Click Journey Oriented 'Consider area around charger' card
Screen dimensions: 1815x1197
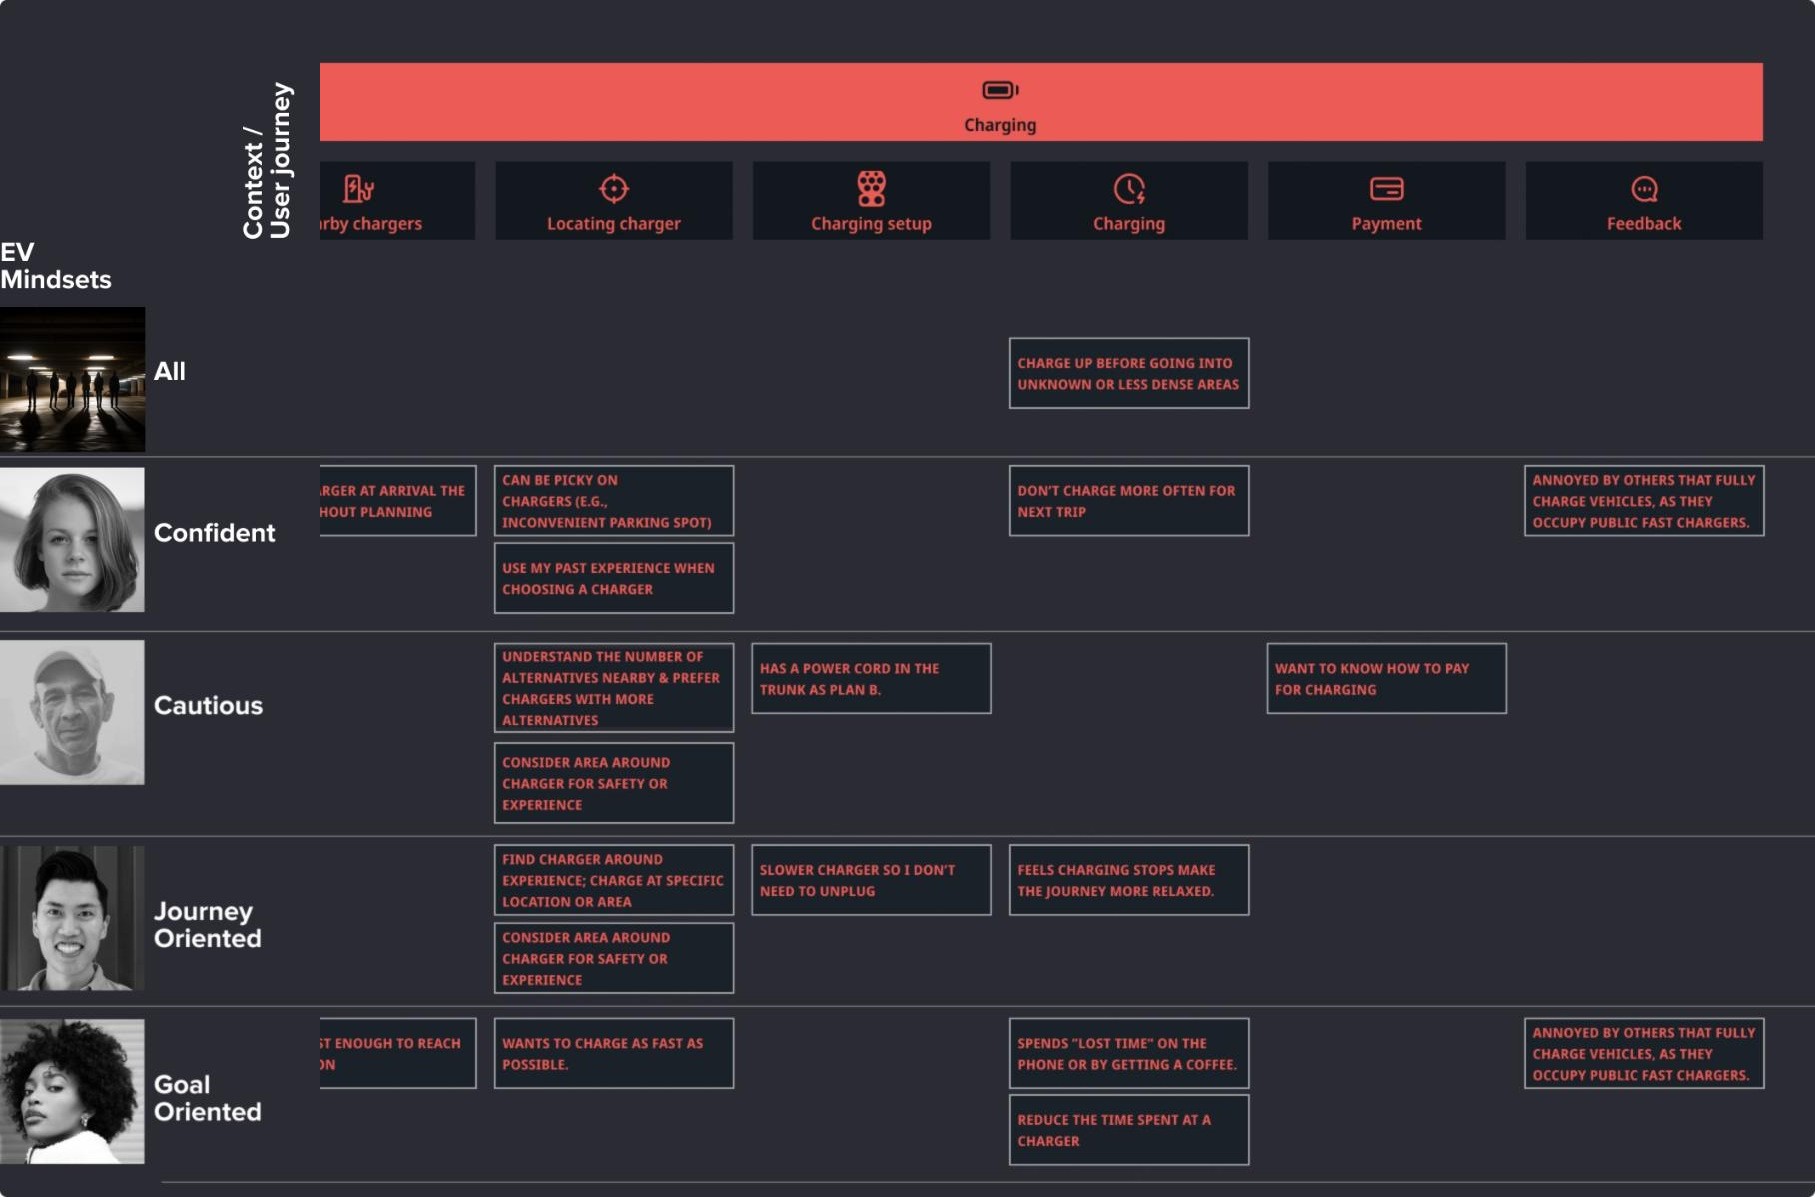614,958
